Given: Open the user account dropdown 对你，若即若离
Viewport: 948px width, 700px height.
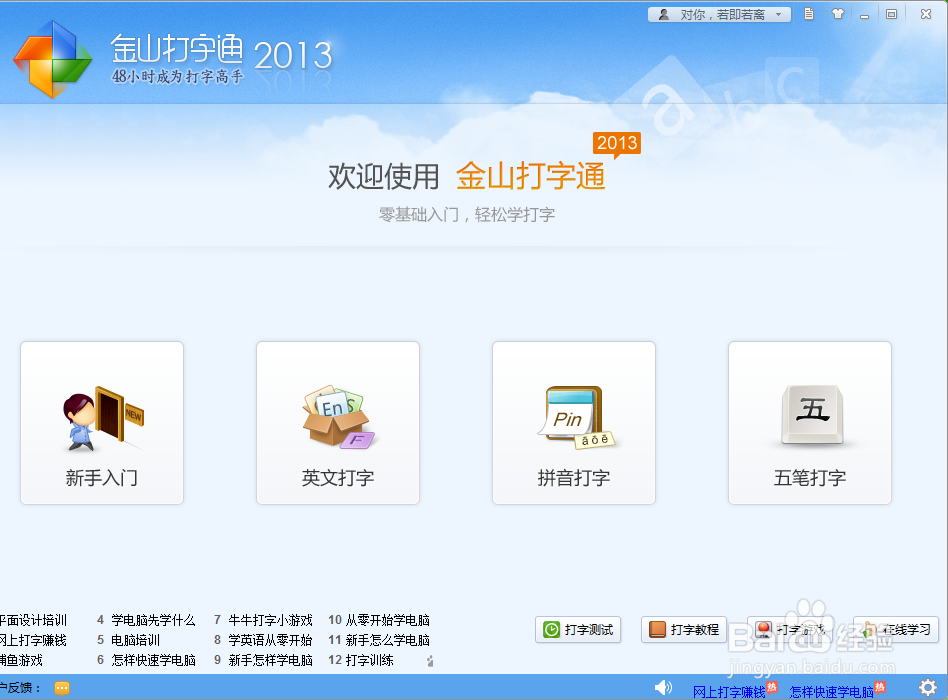Looking at the screenshot, I should (719, 15).
